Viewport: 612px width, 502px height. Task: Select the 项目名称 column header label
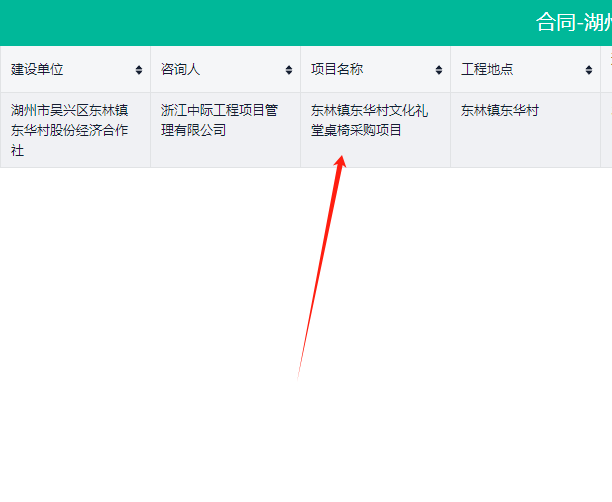tap(337, 70)
